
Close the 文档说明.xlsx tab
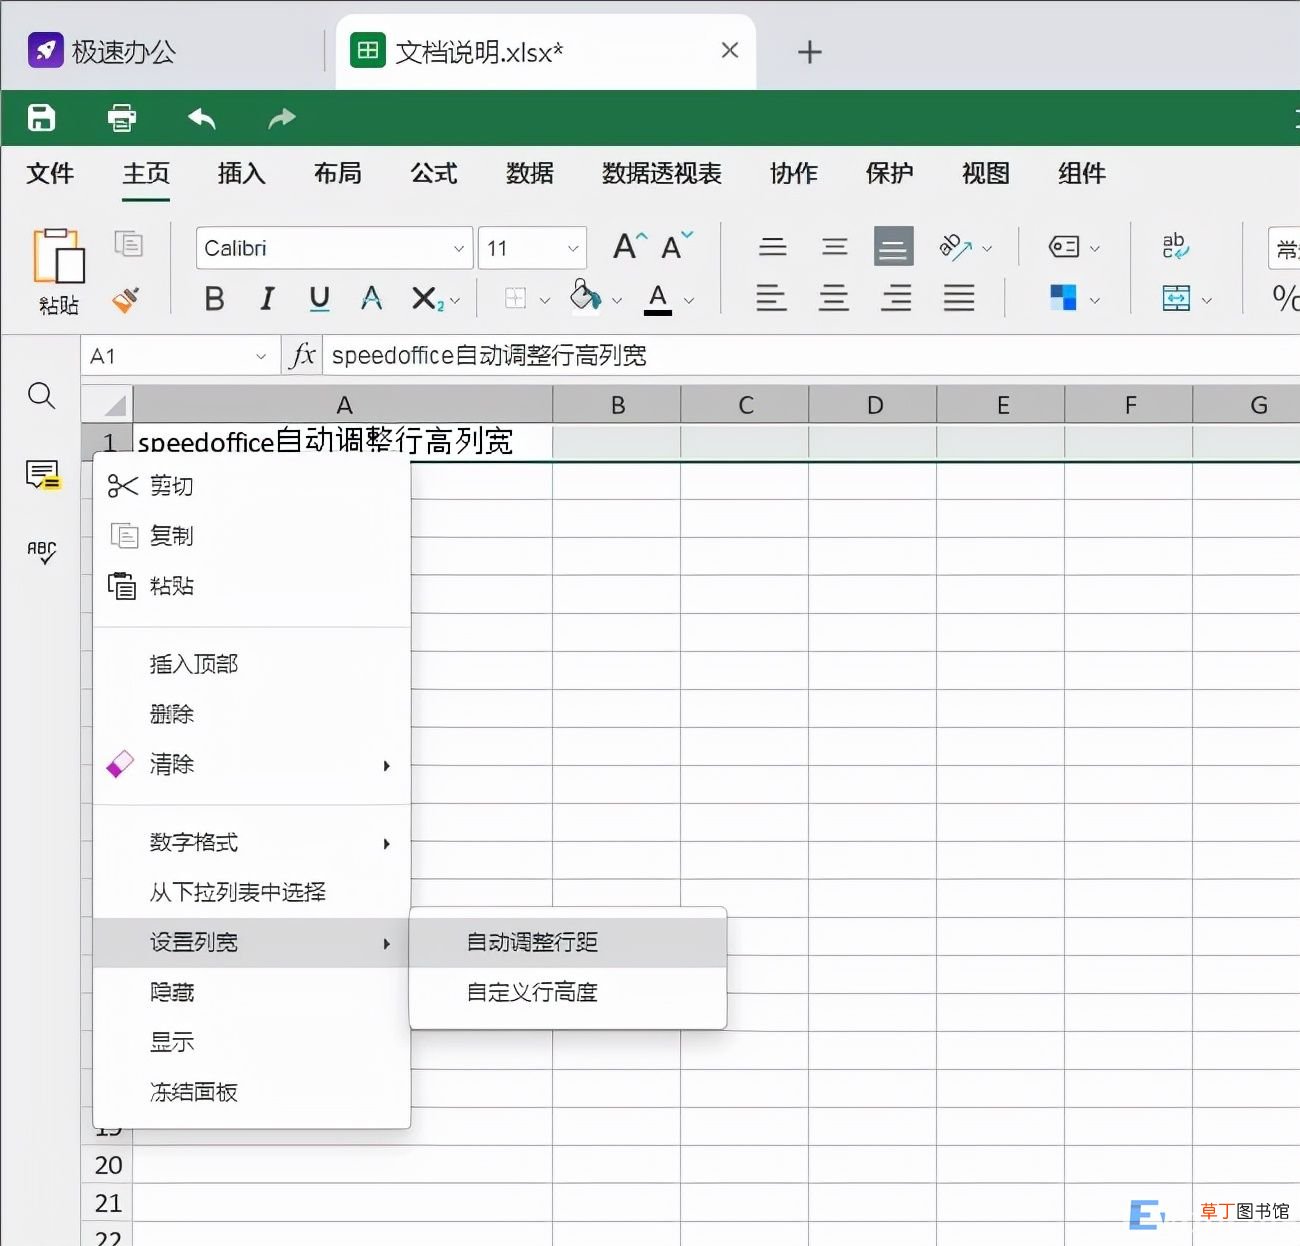click(x=730, y=50)
